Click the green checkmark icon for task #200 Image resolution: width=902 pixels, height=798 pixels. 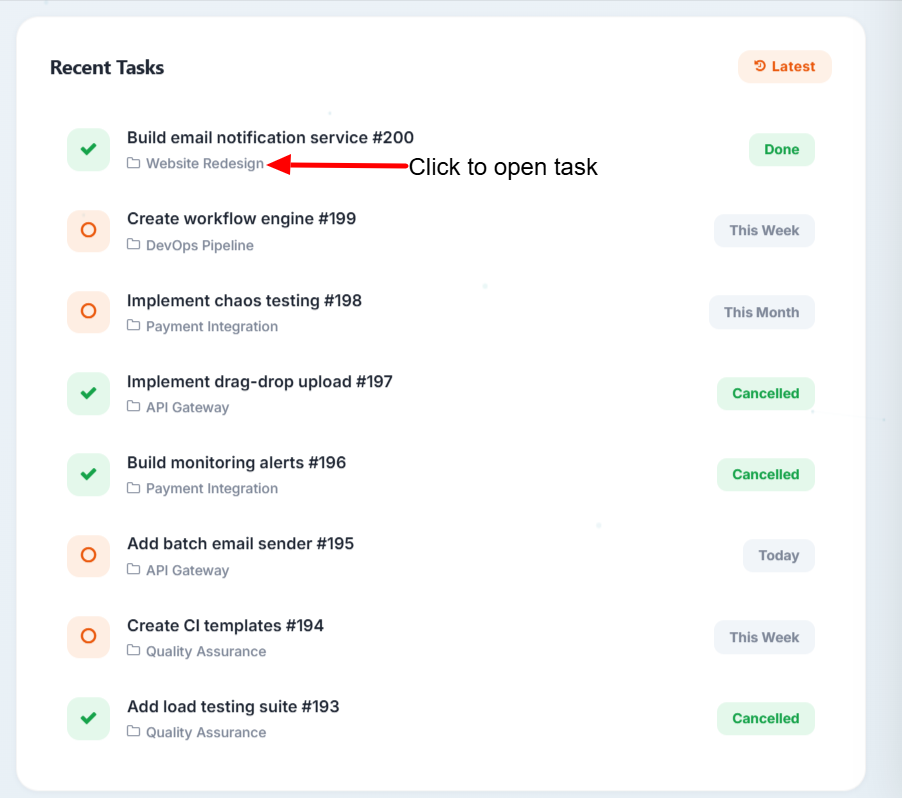tap(88, 149)
